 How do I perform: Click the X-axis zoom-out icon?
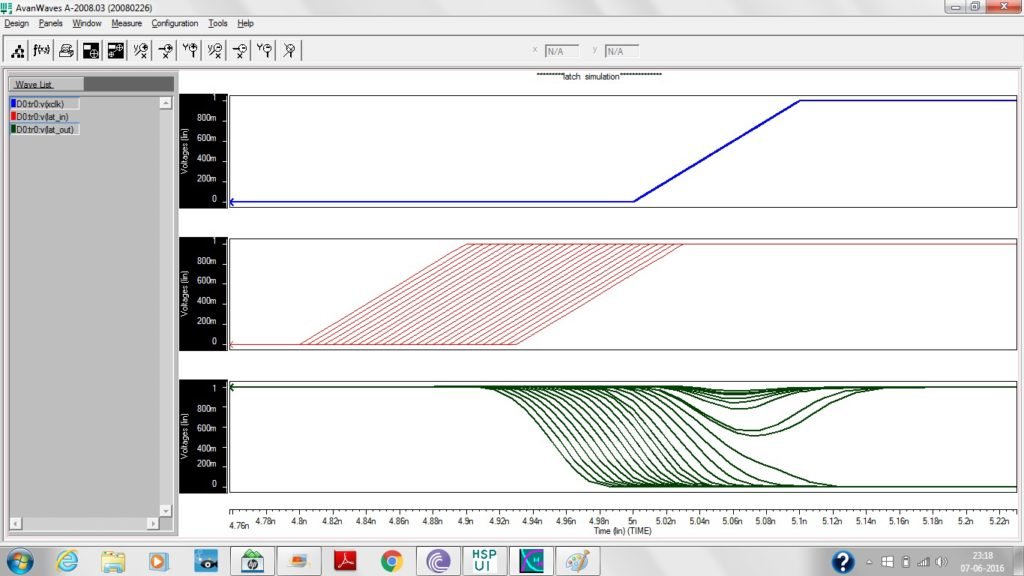240,50
